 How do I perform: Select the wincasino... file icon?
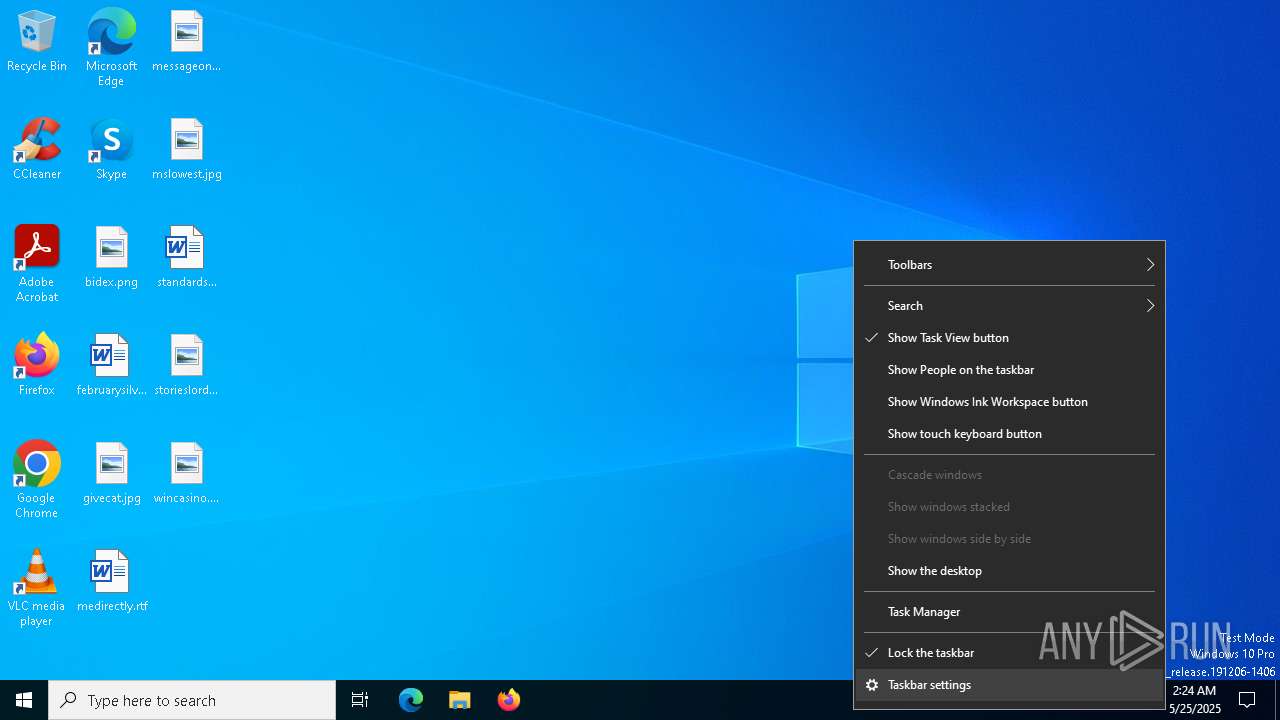[186, 473]
